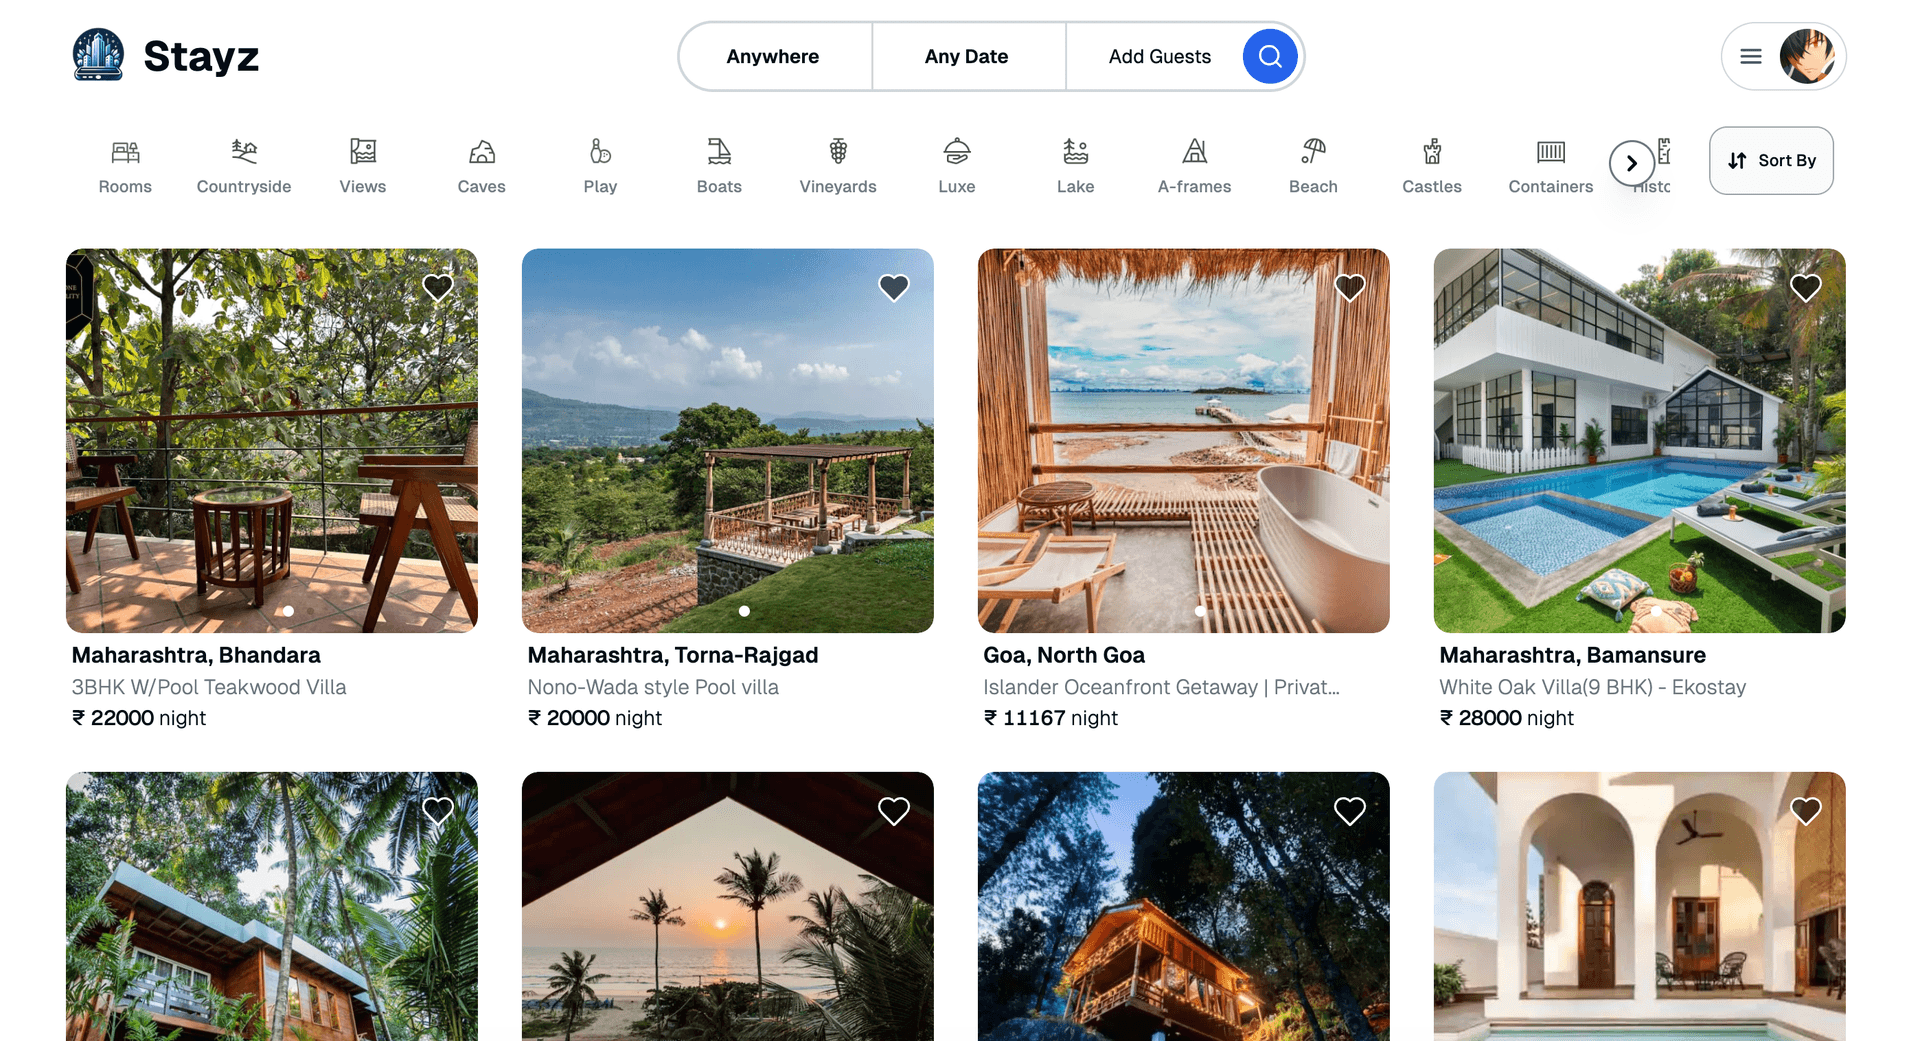The height and width of the screenshot is (1041, 1920).
Task: Open the Stayz logo home link
Action: [166, 56]
